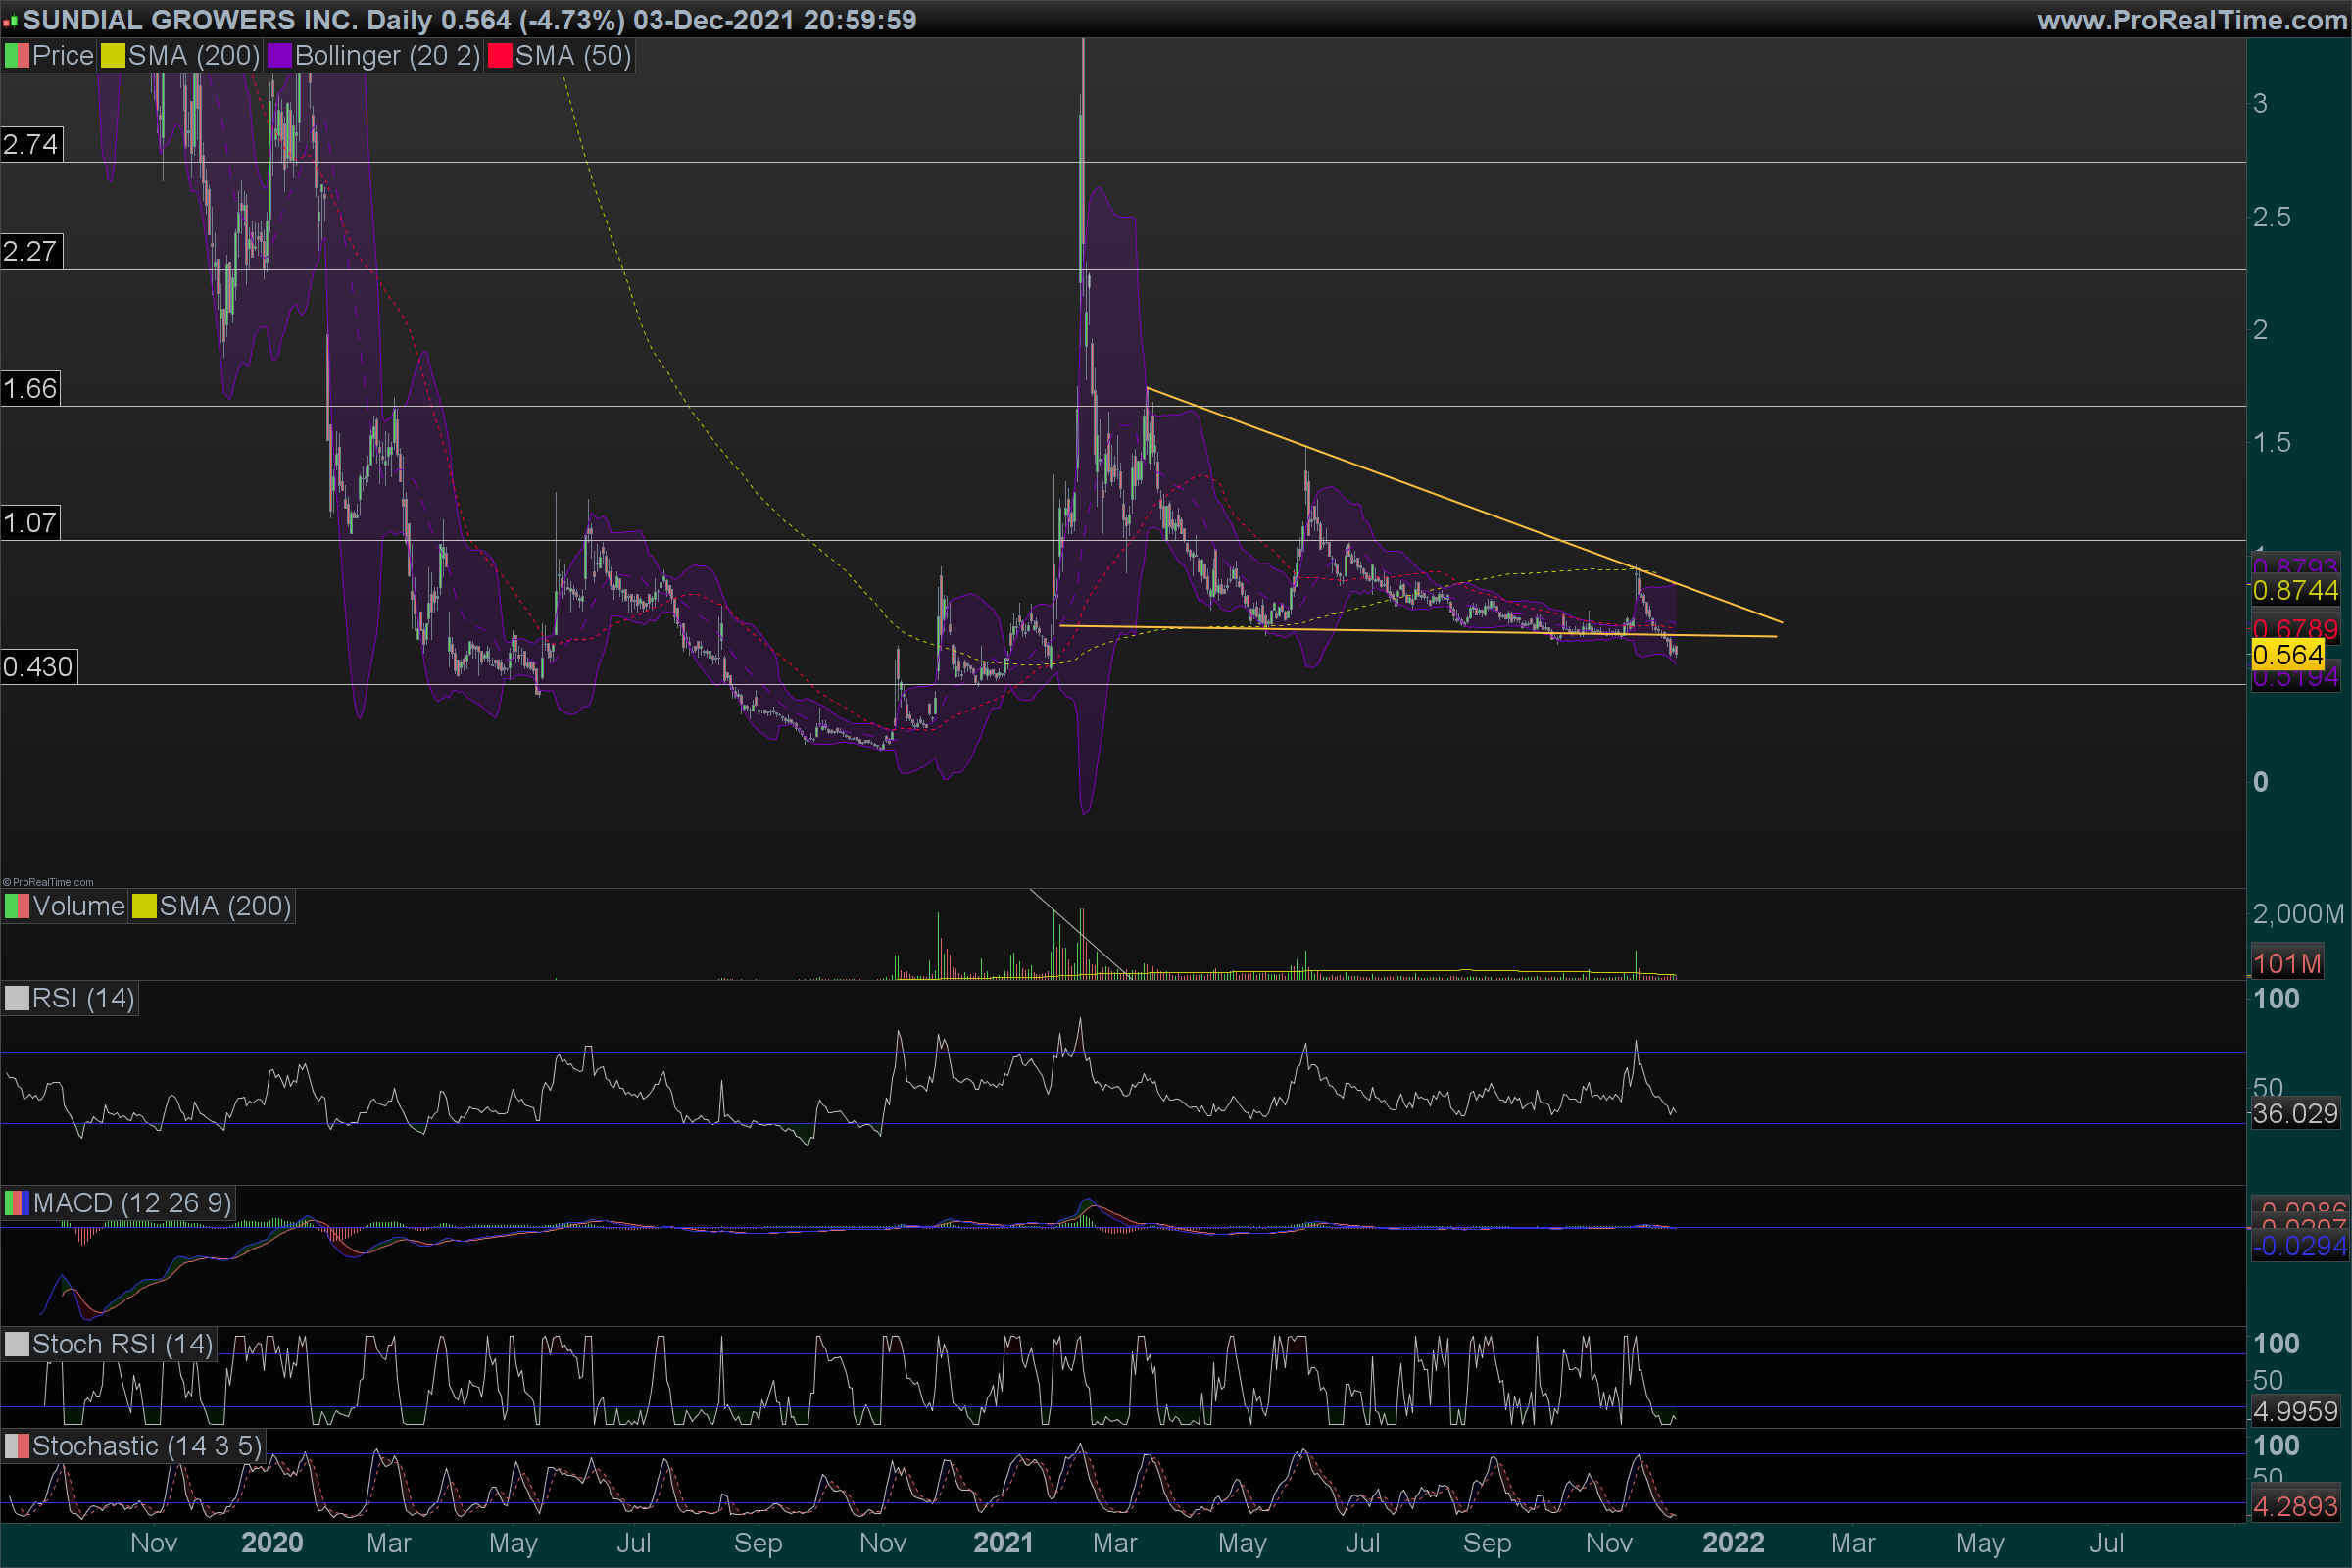The height and width of the screenshot is (1568, 2352).
Task: Select the 0.430 support level label
Action: [x=38, y=667]
